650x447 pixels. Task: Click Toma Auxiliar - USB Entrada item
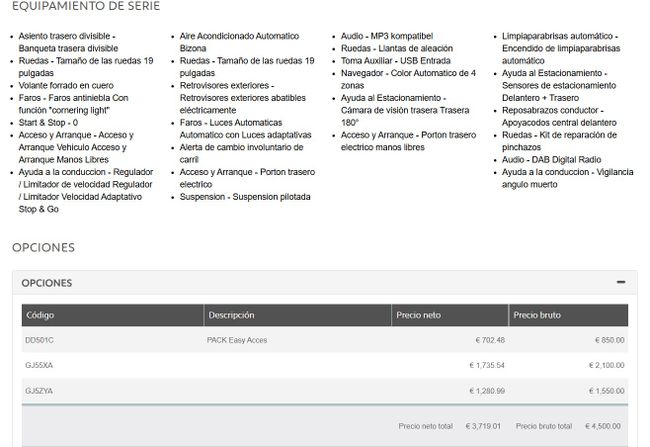[x=395, y=61]
